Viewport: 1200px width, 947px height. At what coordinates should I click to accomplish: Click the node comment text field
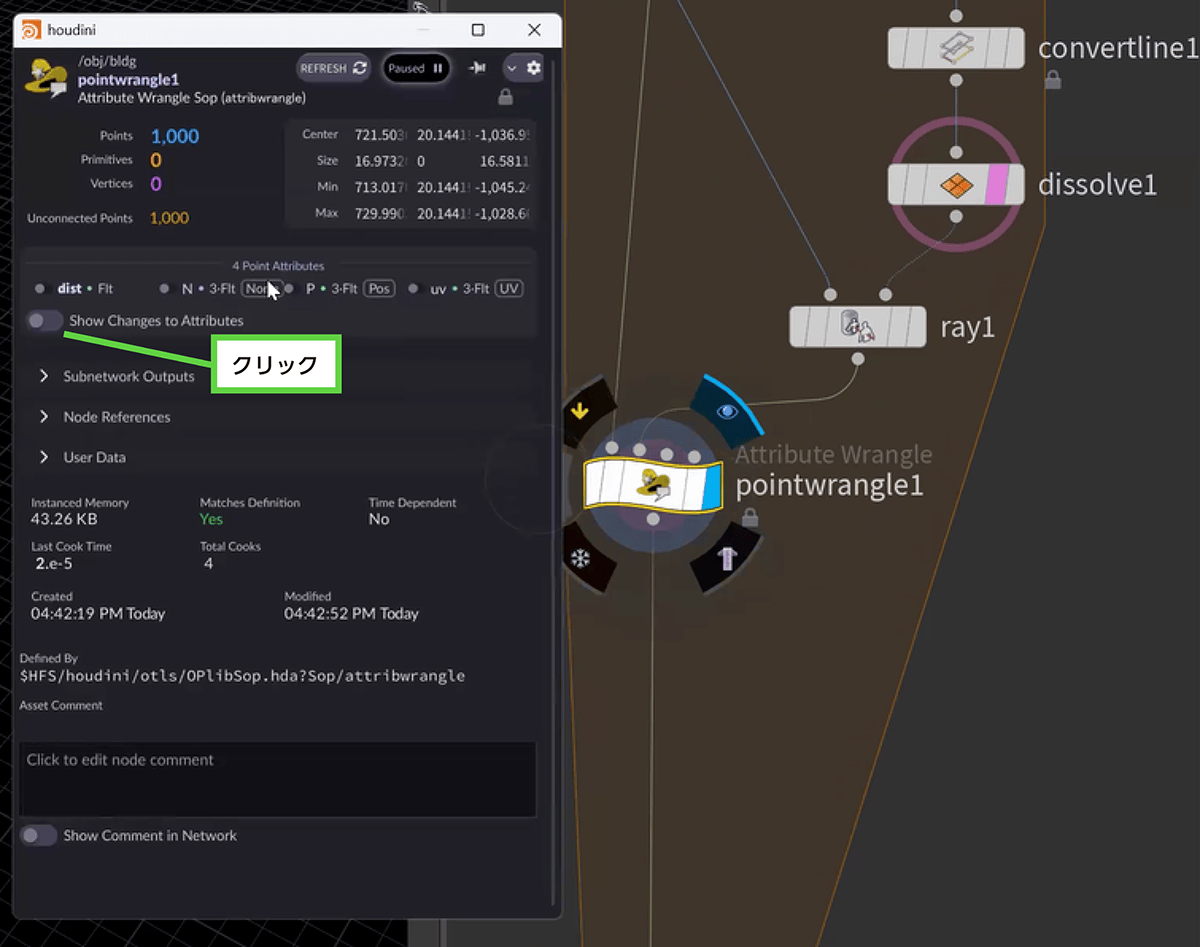point(277,779)
